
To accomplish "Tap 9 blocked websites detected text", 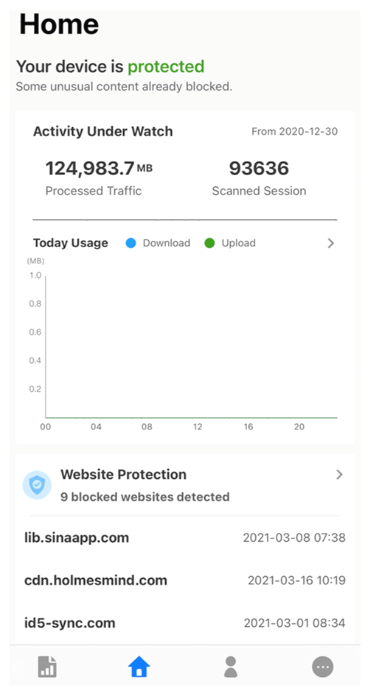I will pyautogui.click(x=145, y=497).
